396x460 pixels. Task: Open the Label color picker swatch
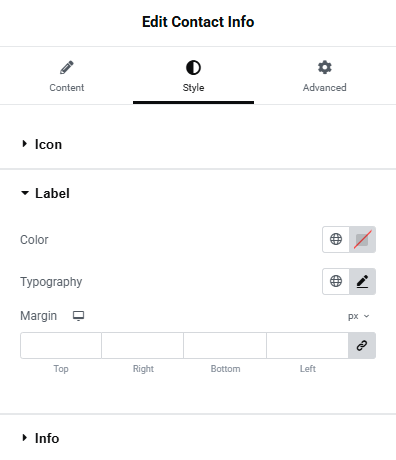click(x=362, y=239)
